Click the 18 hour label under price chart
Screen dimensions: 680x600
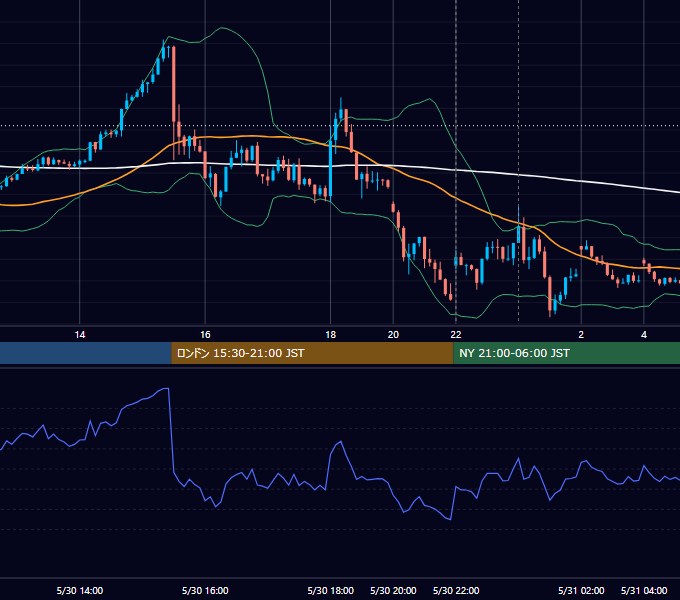pyautogui.click(x=330, y=335)
